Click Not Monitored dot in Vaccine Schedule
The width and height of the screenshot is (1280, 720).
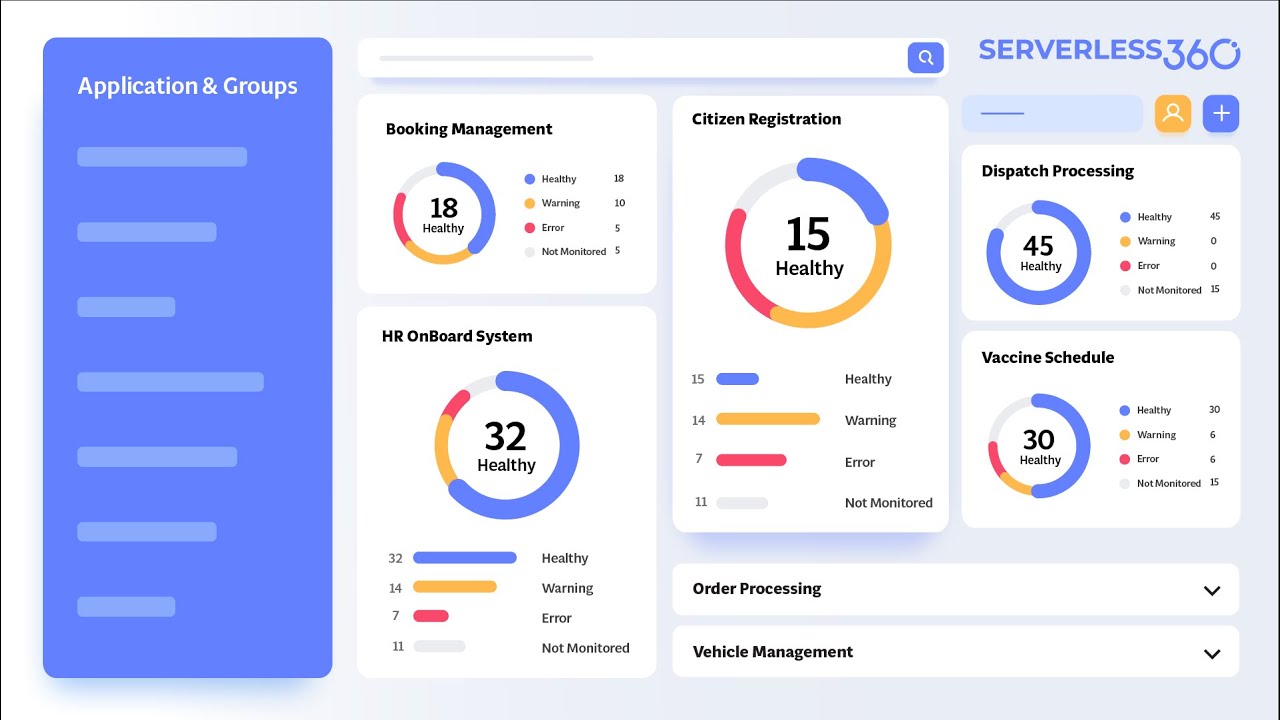(x=1125, y=483)
